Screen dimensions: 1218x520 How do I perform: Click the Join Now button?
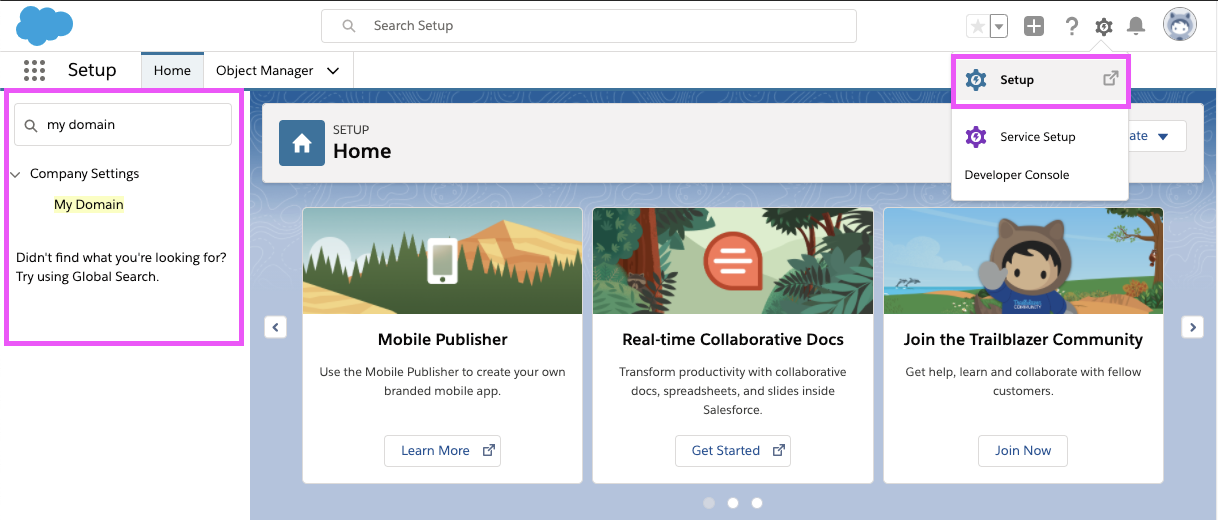point(1022,451)
